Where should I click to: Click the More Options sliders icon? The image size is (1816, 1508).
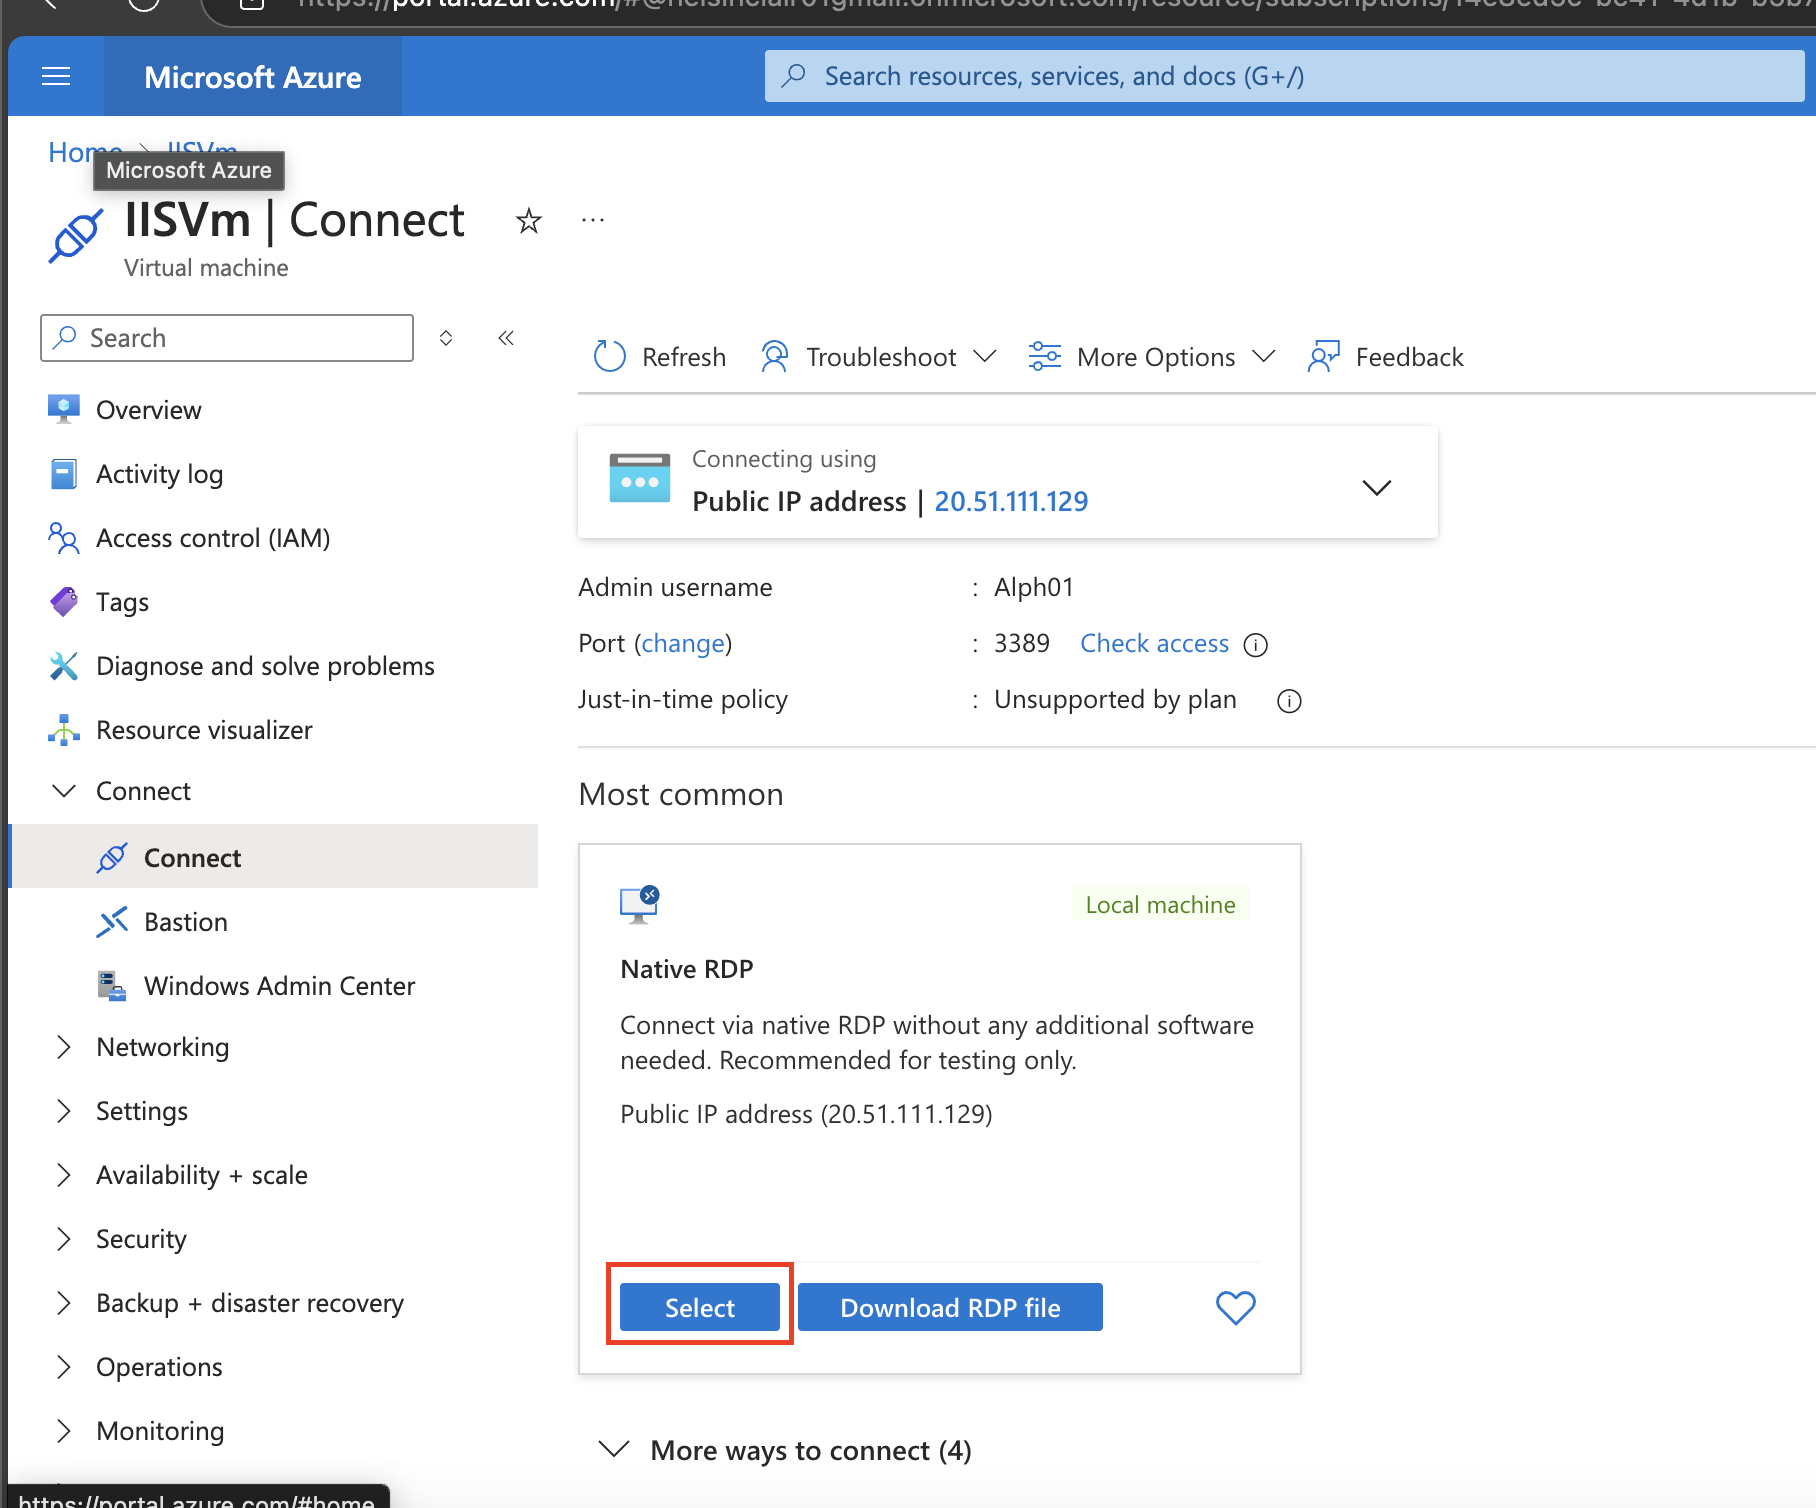coord(1045,356)
